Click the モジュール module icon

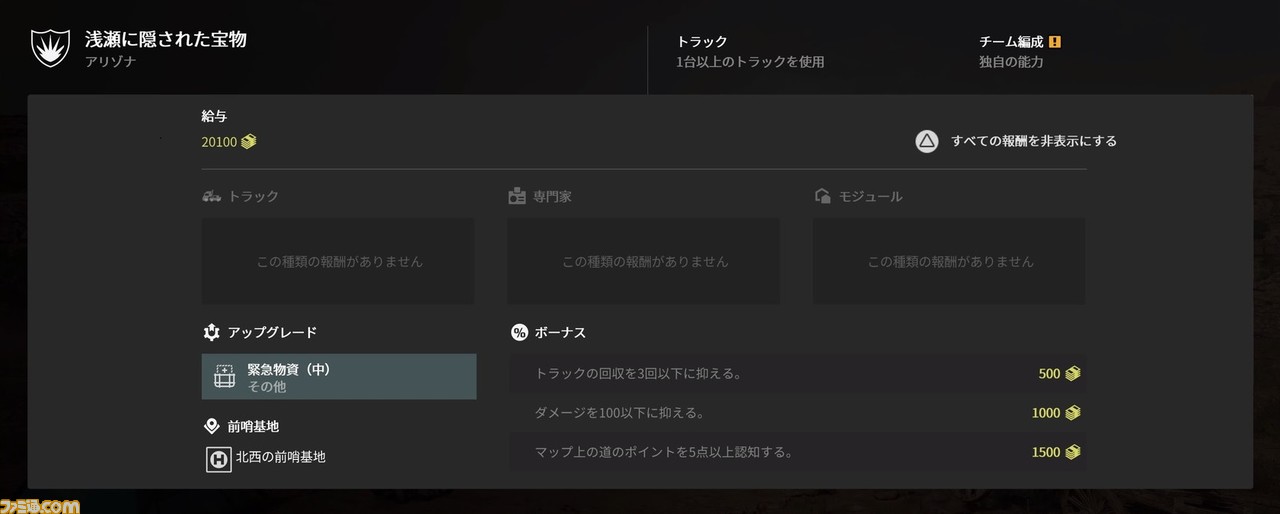(x=822, y=196)
